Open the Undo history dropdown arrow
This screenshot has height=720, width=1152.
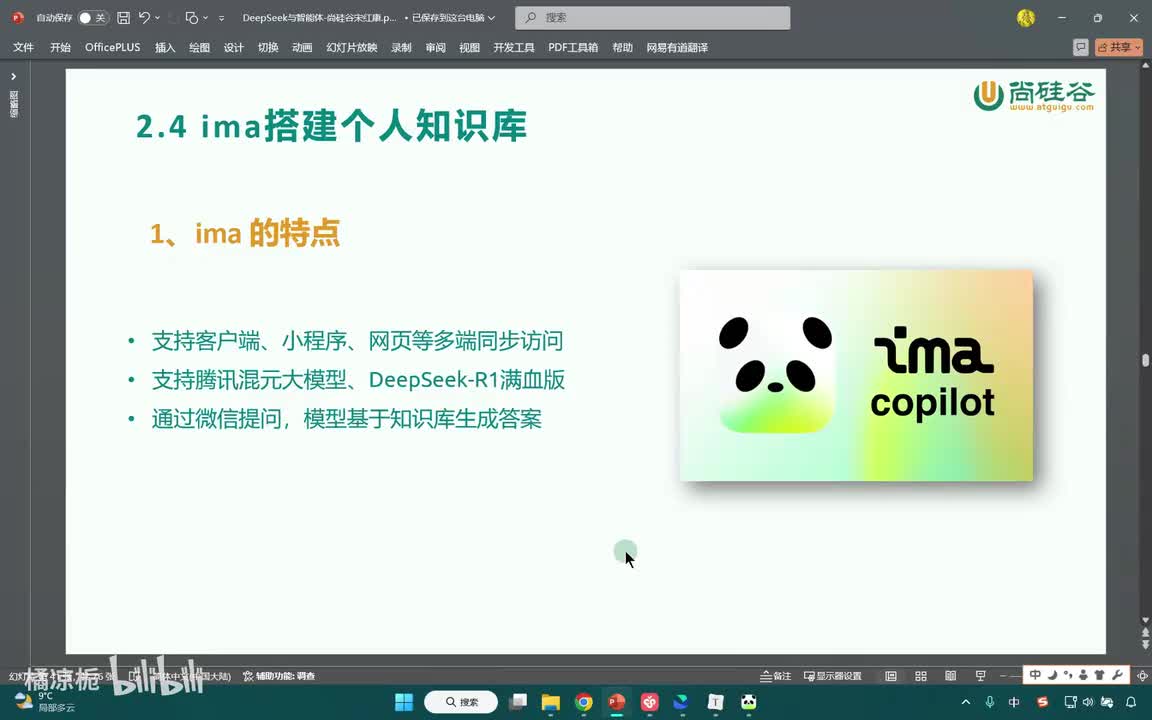point(157,18)
